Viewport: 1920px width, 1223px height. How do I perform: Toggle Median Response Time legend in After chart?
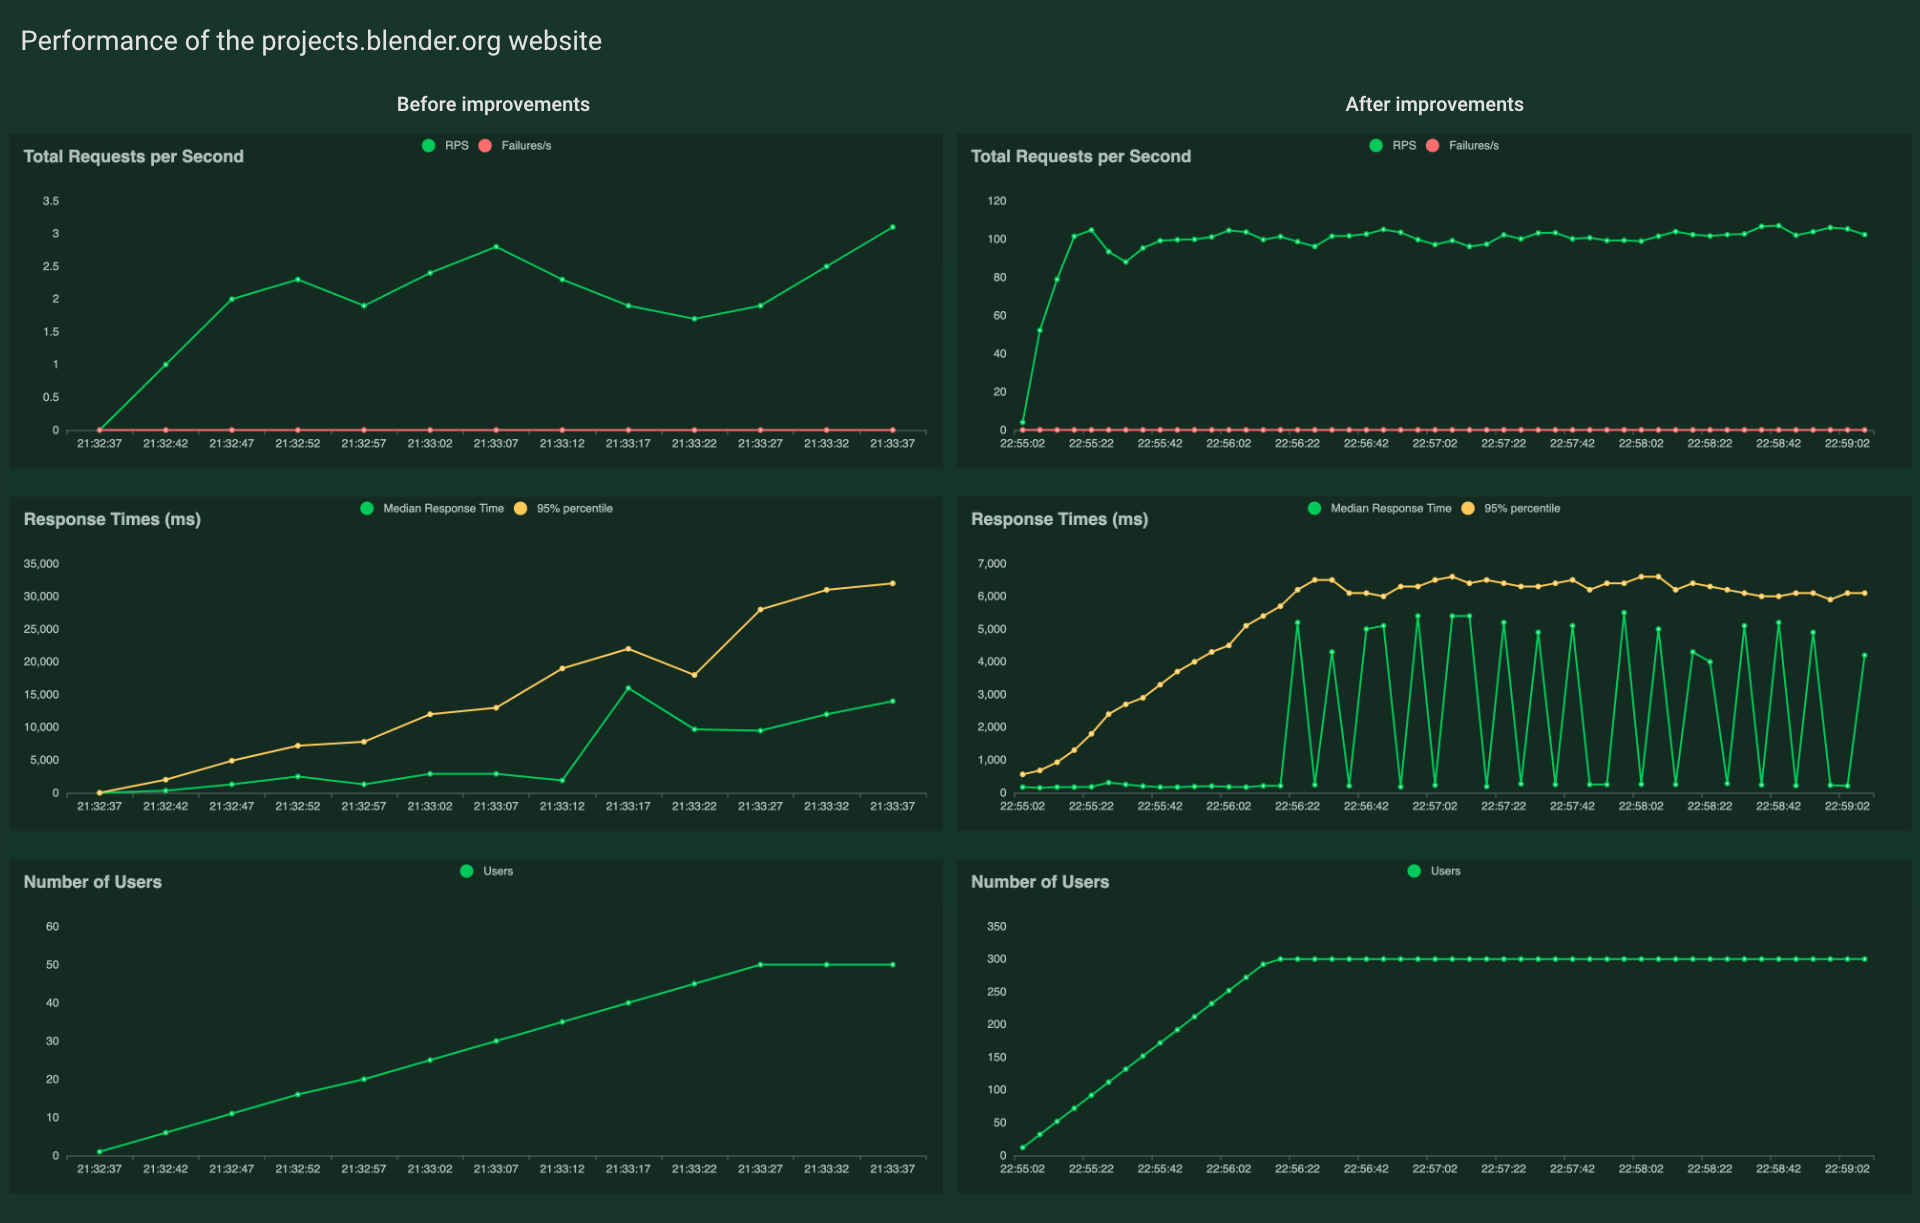(x=1379, y=509)
